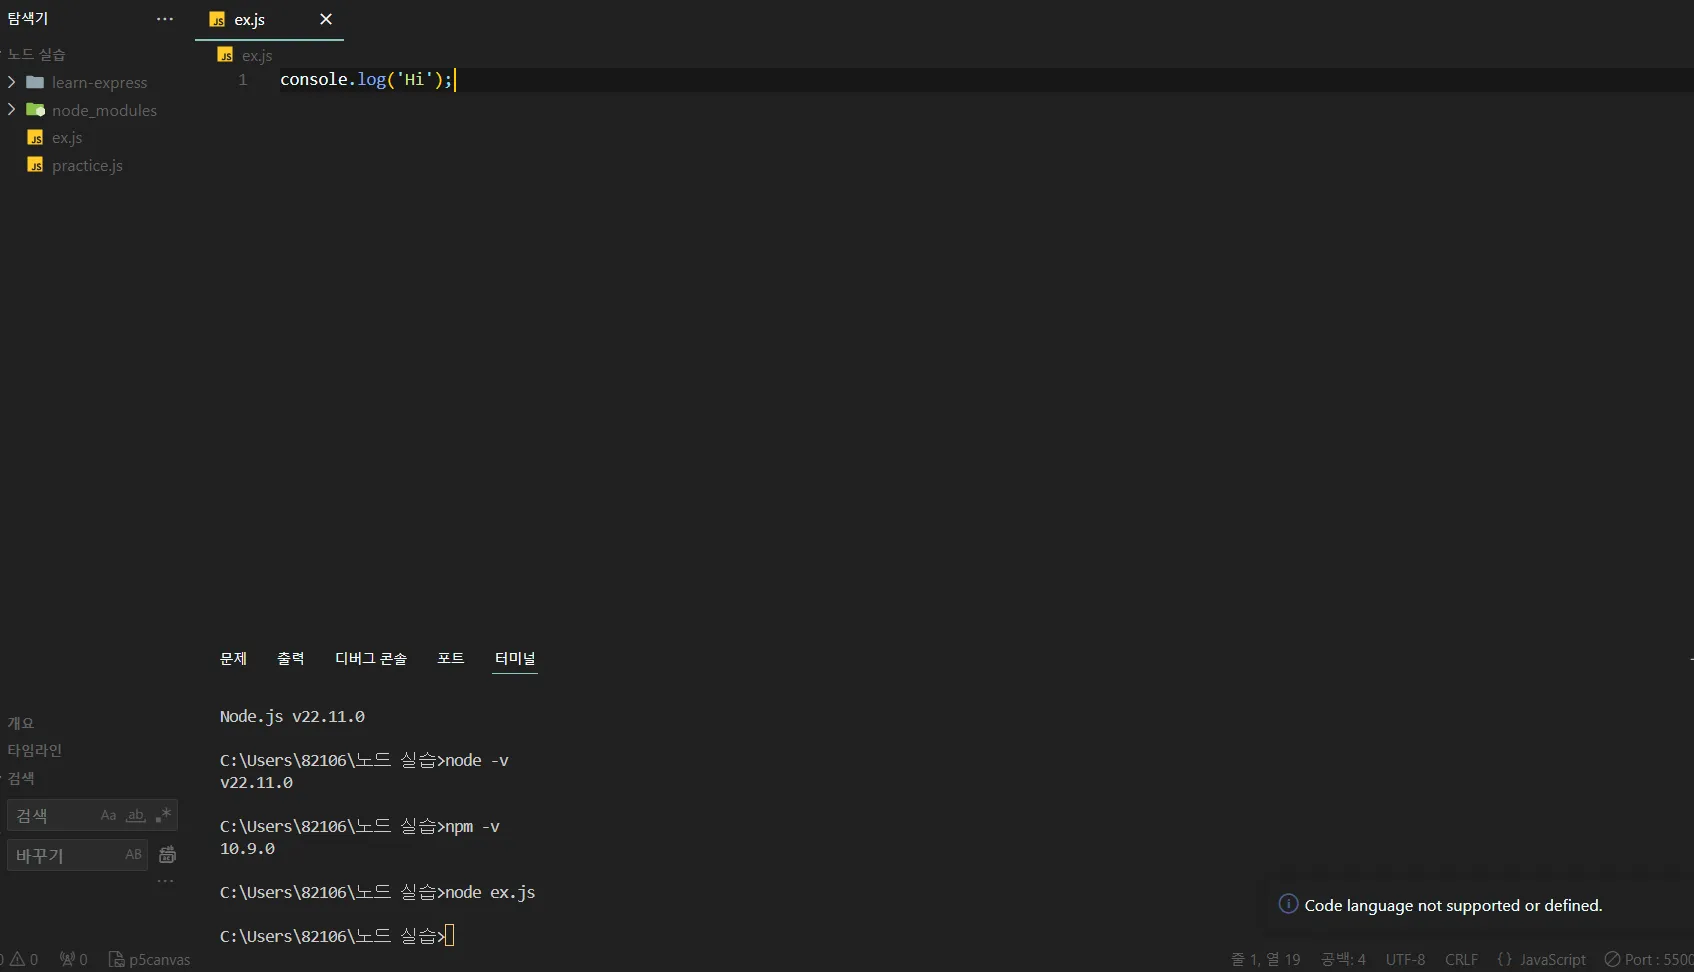
Task: Switch to the 출력 panel tab
Action: click(x=291, y=658)
